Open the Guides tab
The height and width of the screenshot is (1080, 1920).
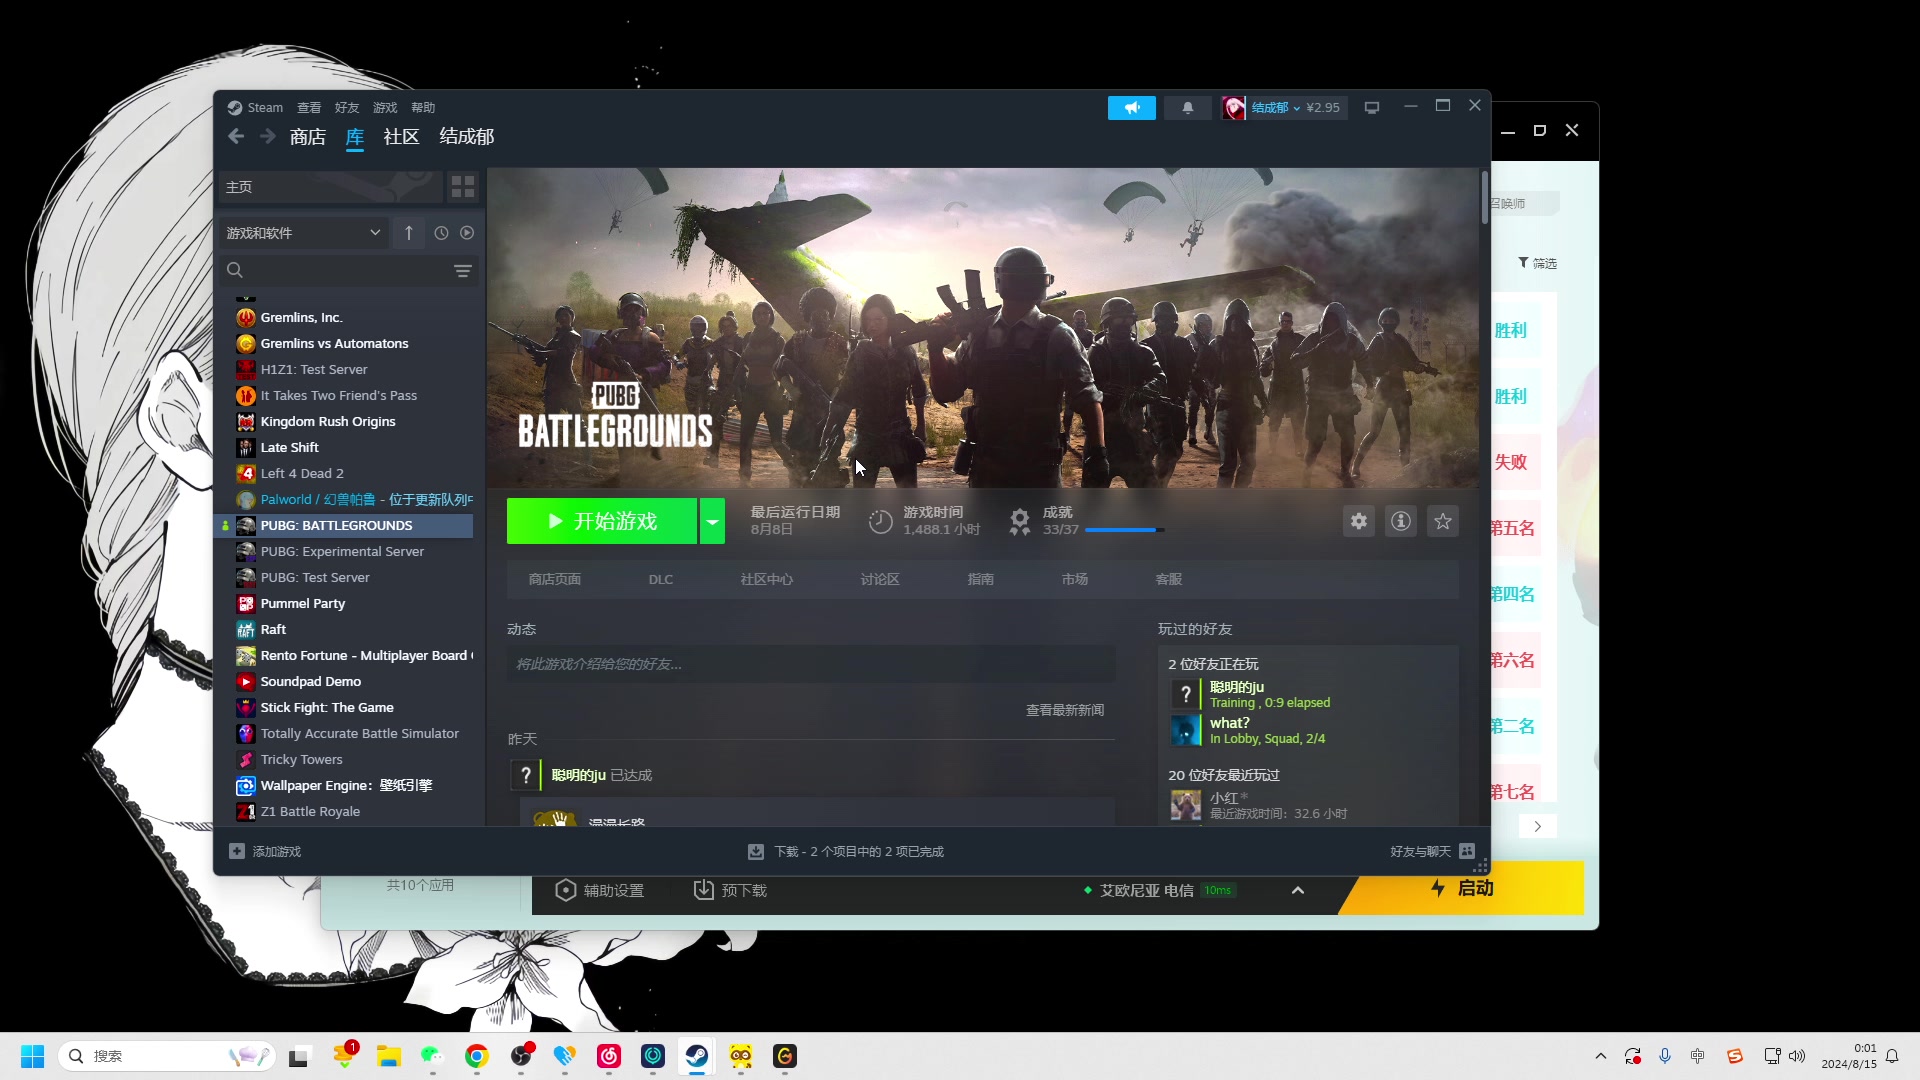pos(980,580)
